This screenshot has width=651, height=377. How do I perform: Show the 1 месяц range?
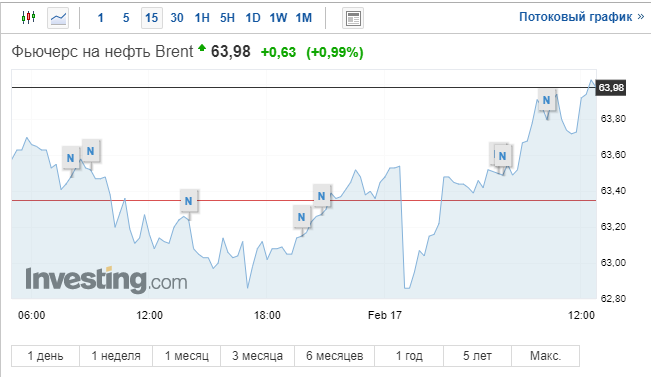point(187,356)
